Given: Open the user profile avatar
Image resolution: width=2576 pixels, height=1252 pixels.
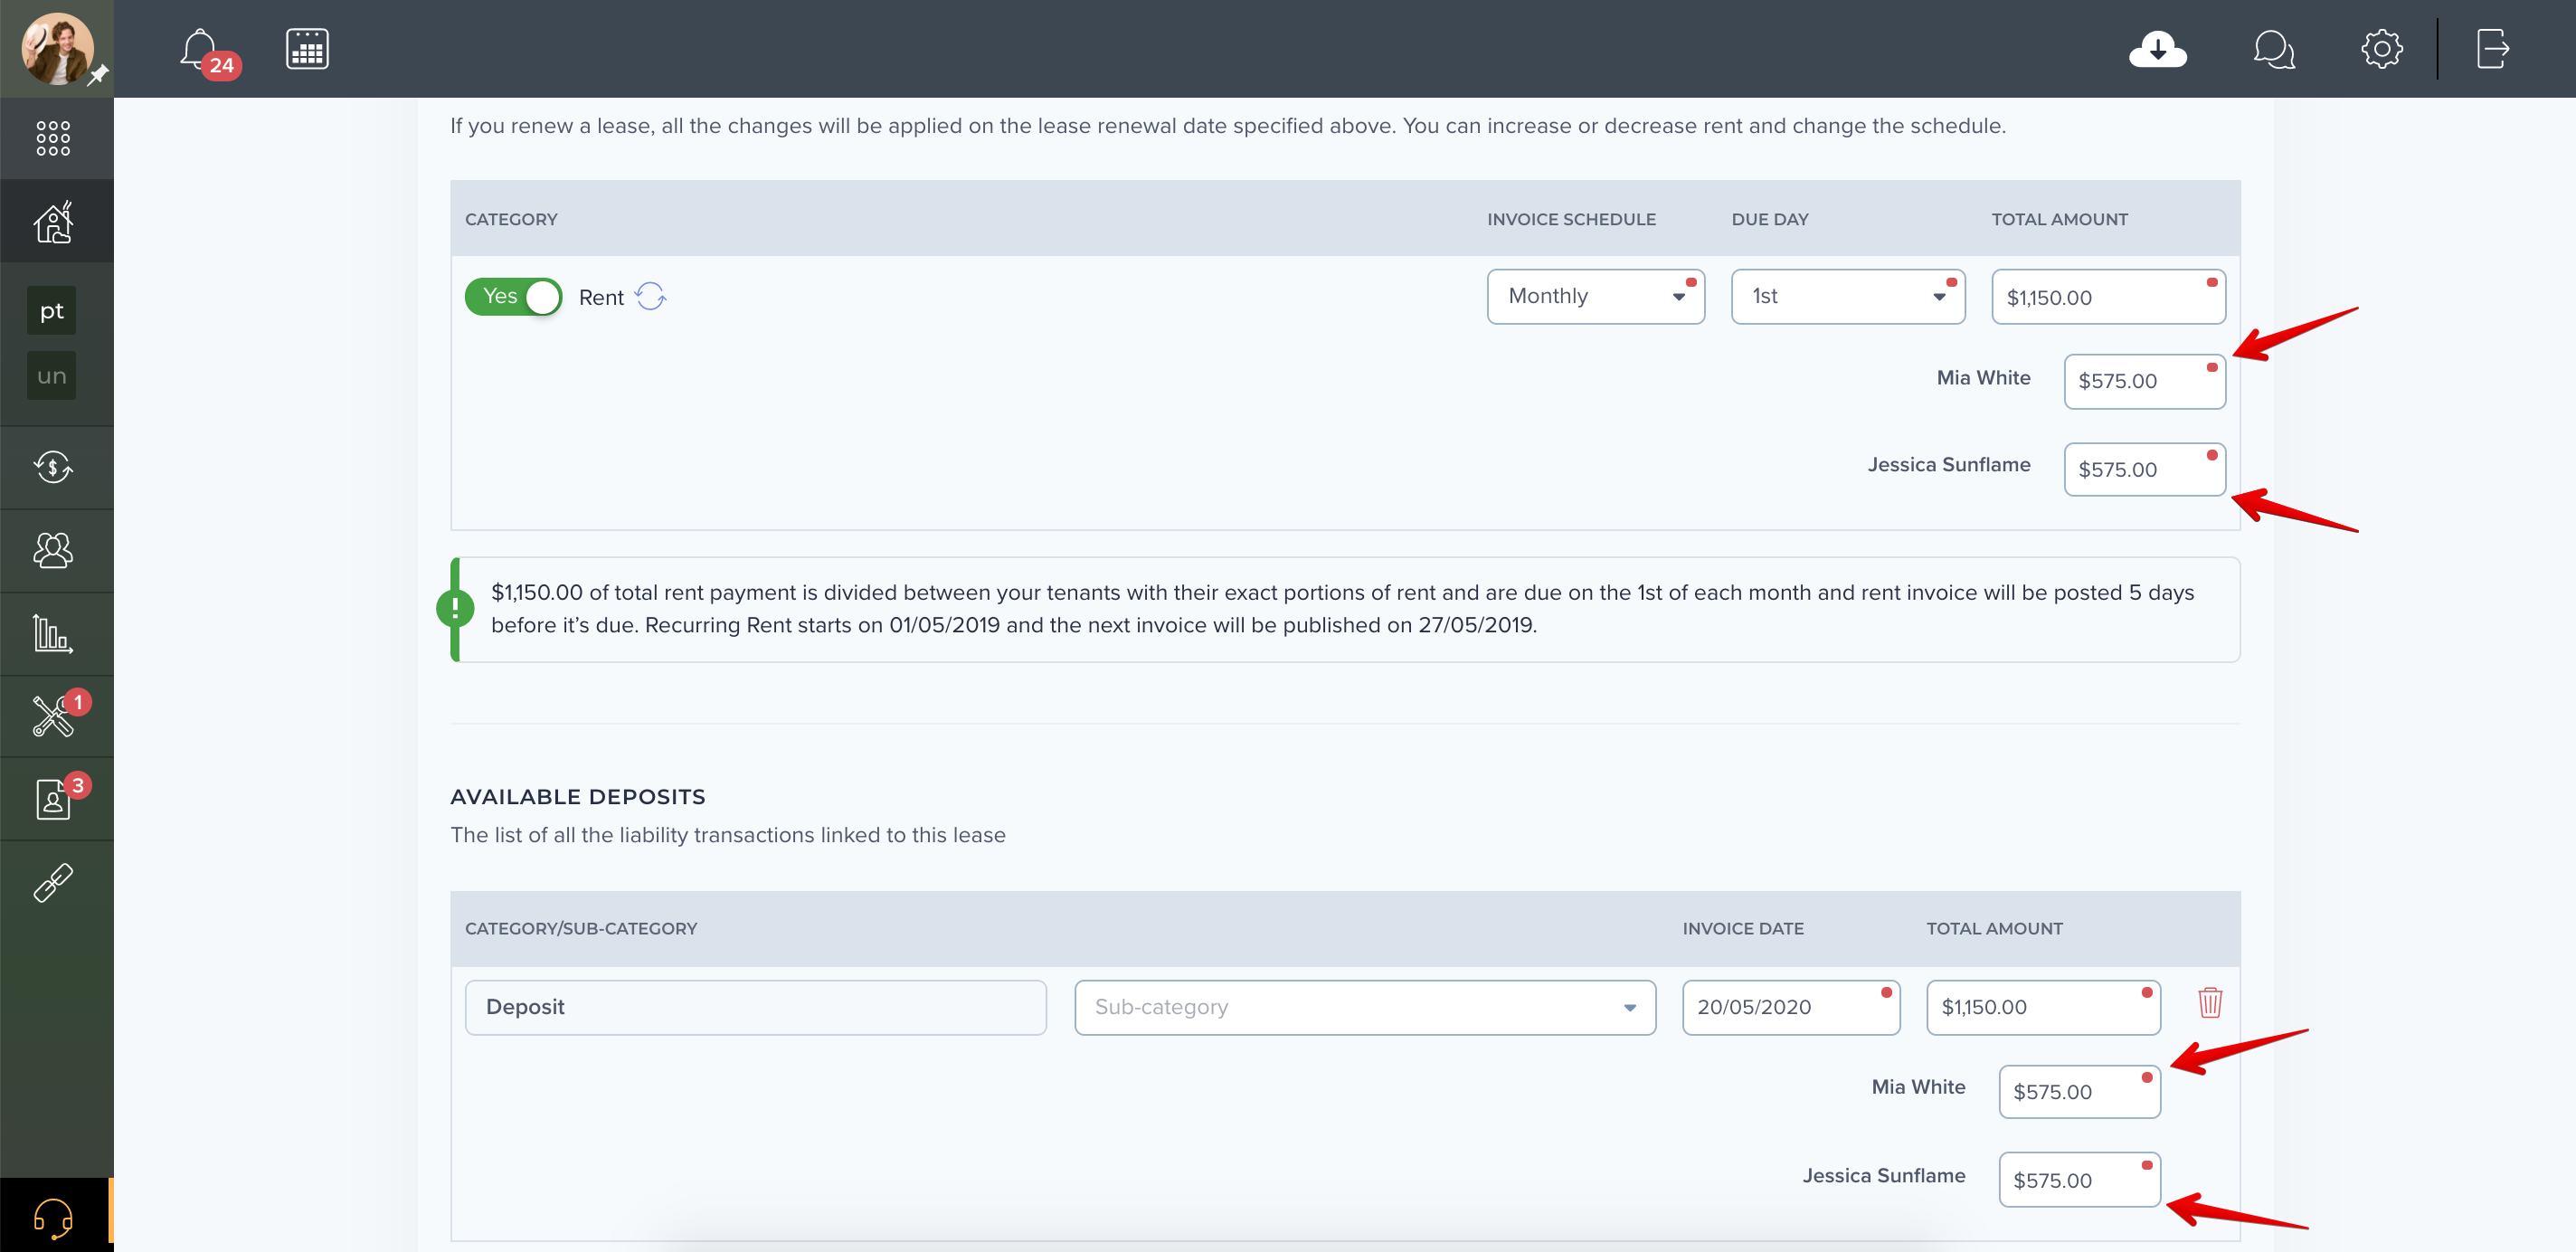Looking at the screenshot, I should pos(57,48).
